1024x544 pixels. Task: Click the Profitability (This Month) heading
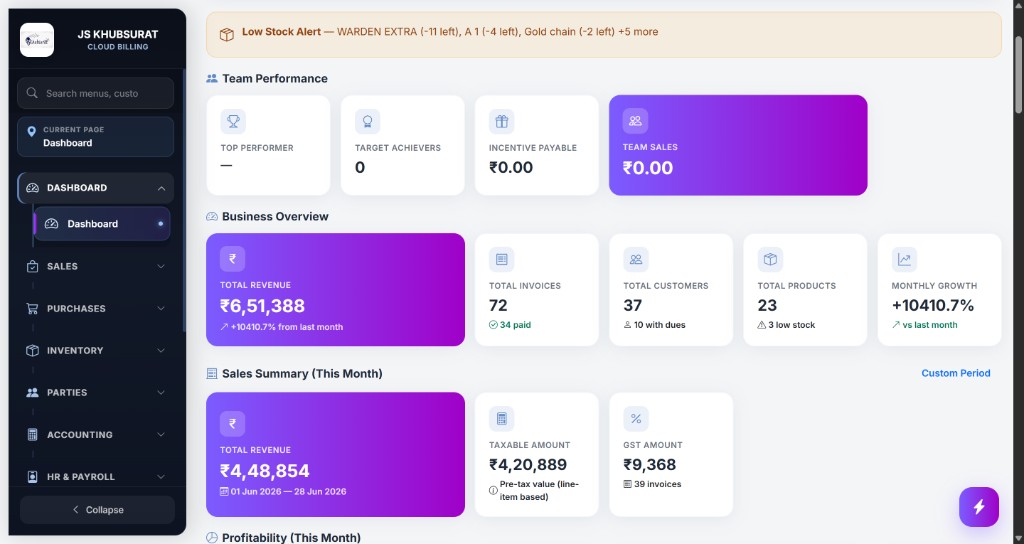coord(291,537)
